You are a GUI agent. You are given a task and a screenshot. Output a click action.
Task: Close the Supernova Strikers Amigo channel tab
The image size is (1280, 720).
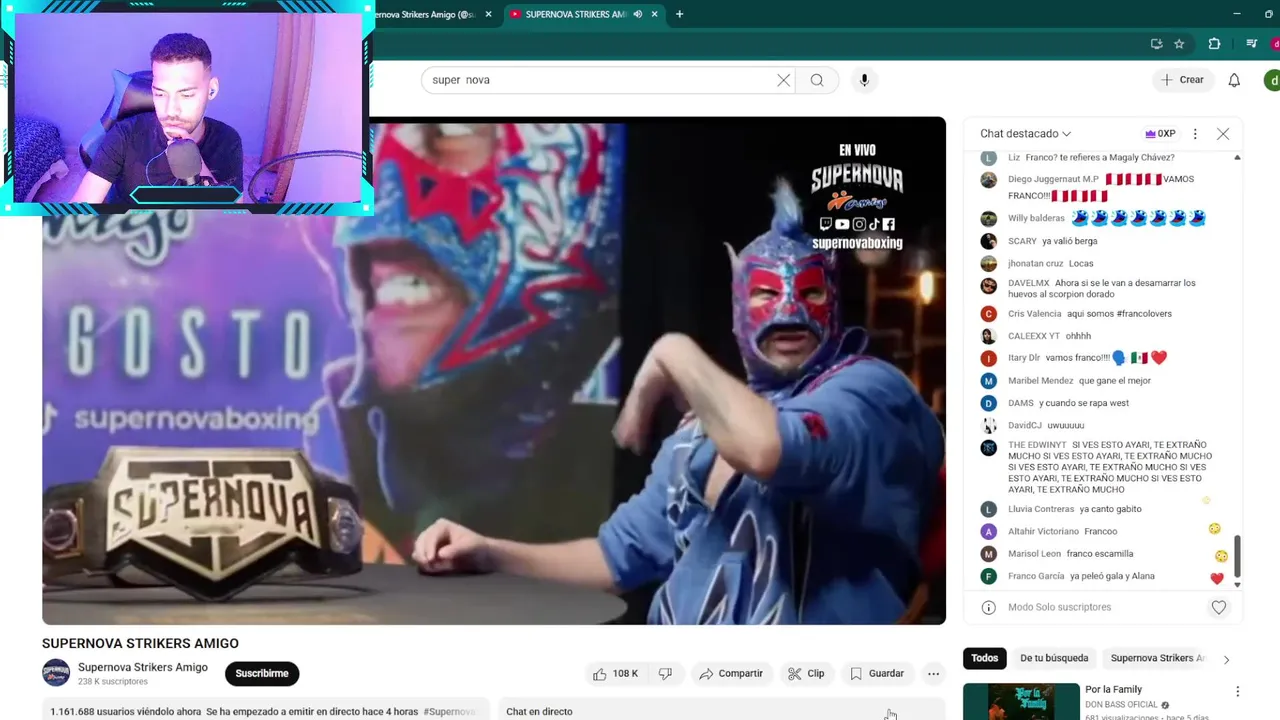488,14
